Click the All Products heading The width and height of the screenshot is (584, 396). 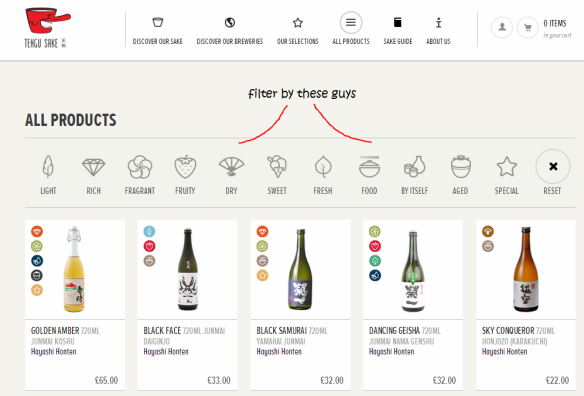(71, 120)
